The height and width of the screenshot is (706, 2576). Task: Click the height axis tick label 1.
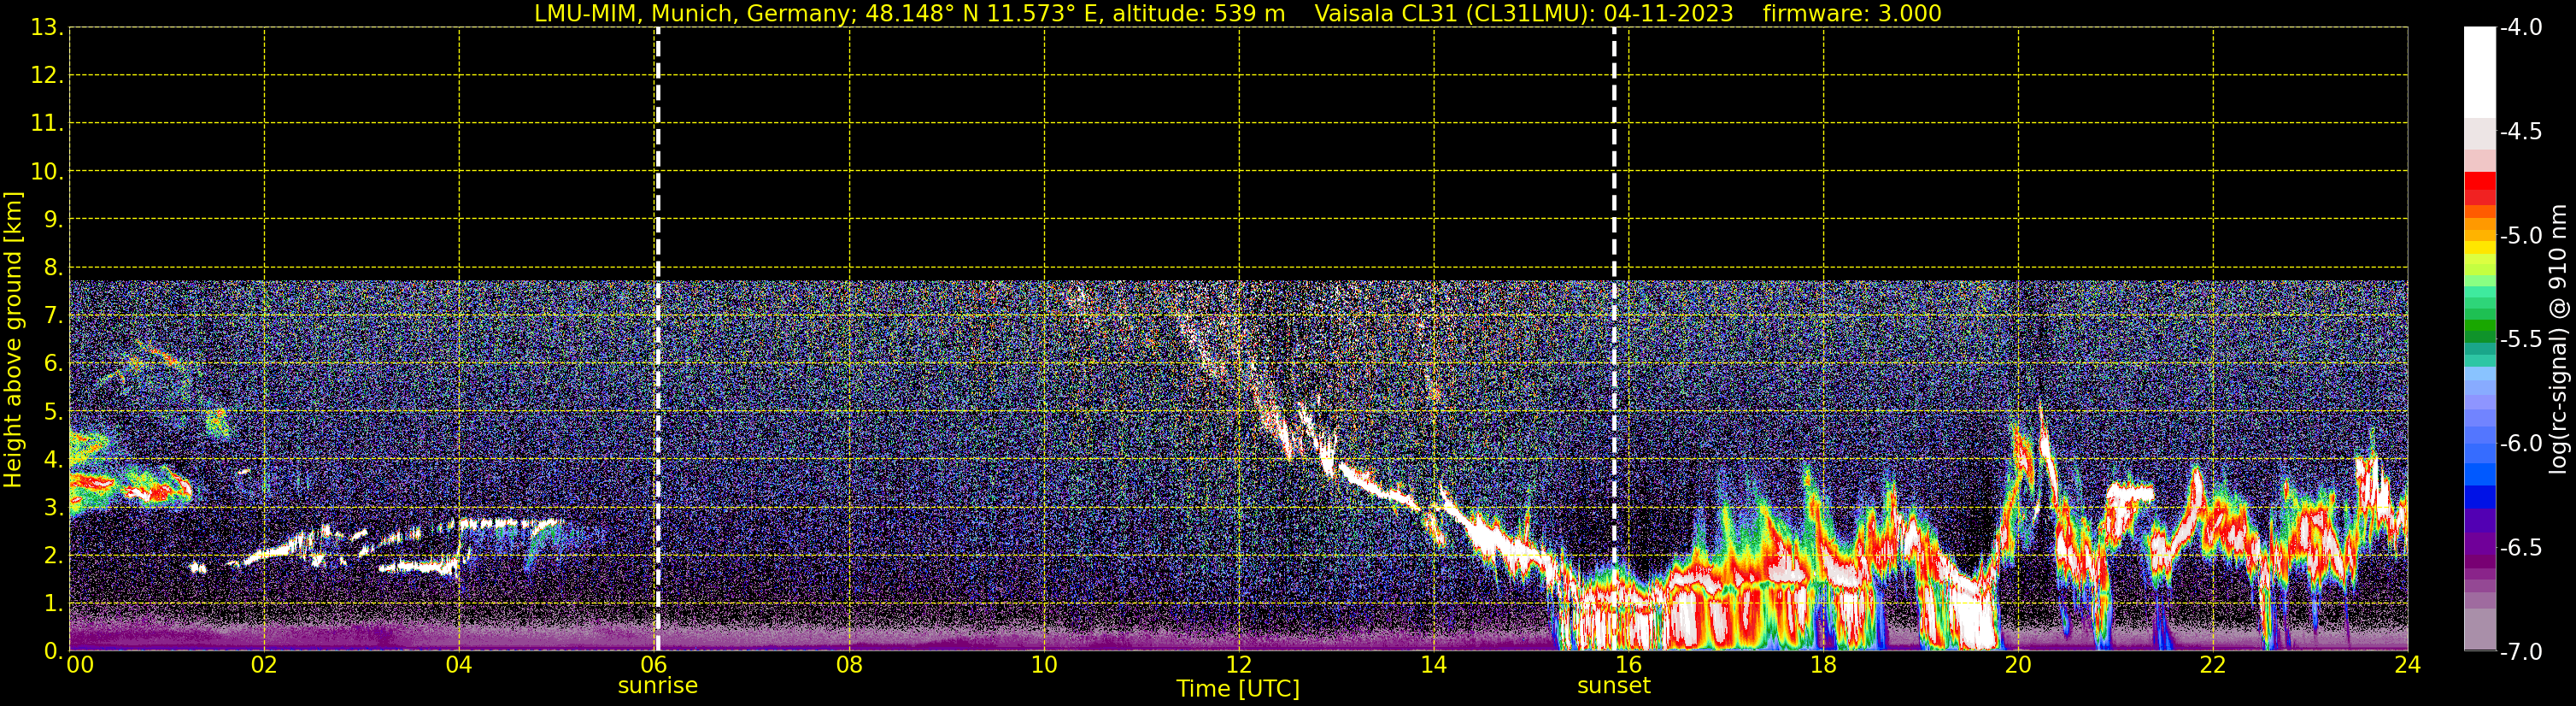point(53,604)
